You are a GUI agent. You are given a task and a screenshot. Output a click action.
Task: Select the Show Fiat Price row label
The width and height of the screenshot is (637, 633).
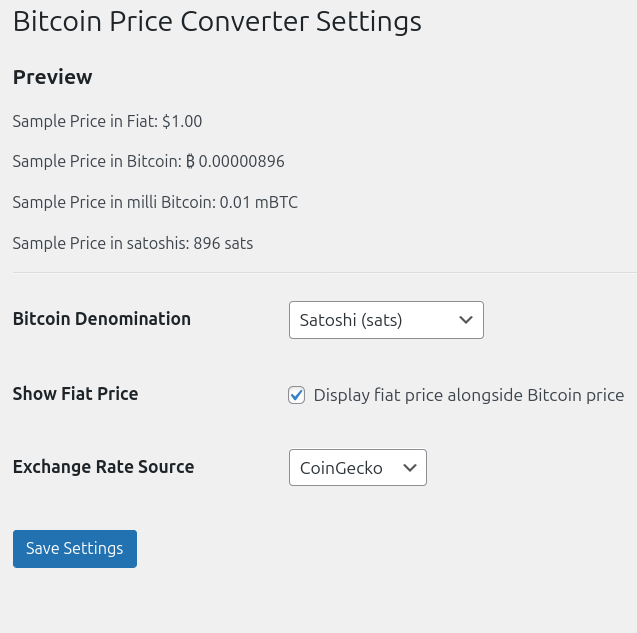point(75,394)
